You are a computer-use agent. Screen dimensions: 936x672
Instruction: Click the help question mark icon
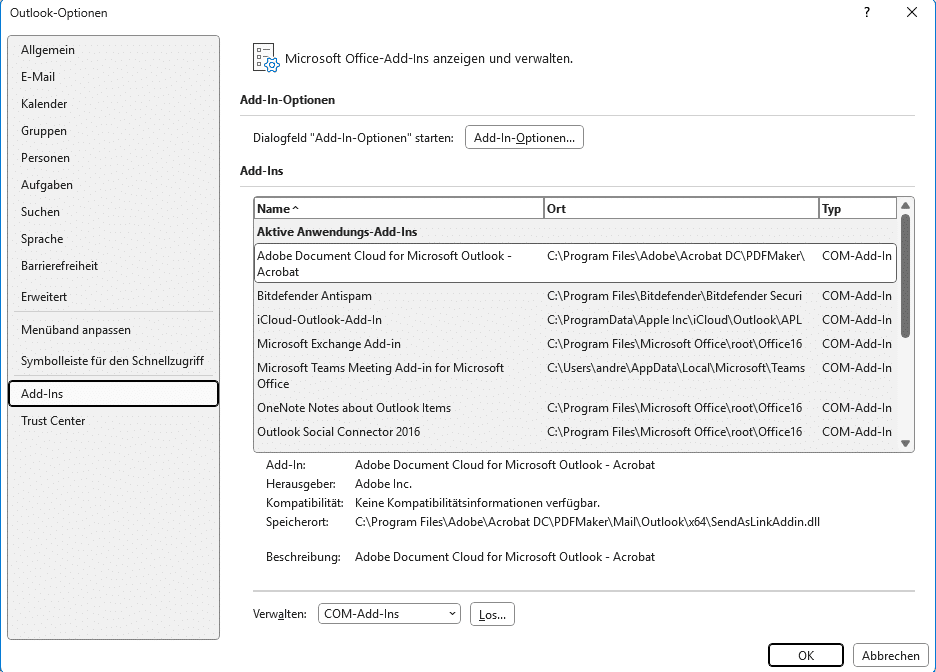[x=866, y=12]
